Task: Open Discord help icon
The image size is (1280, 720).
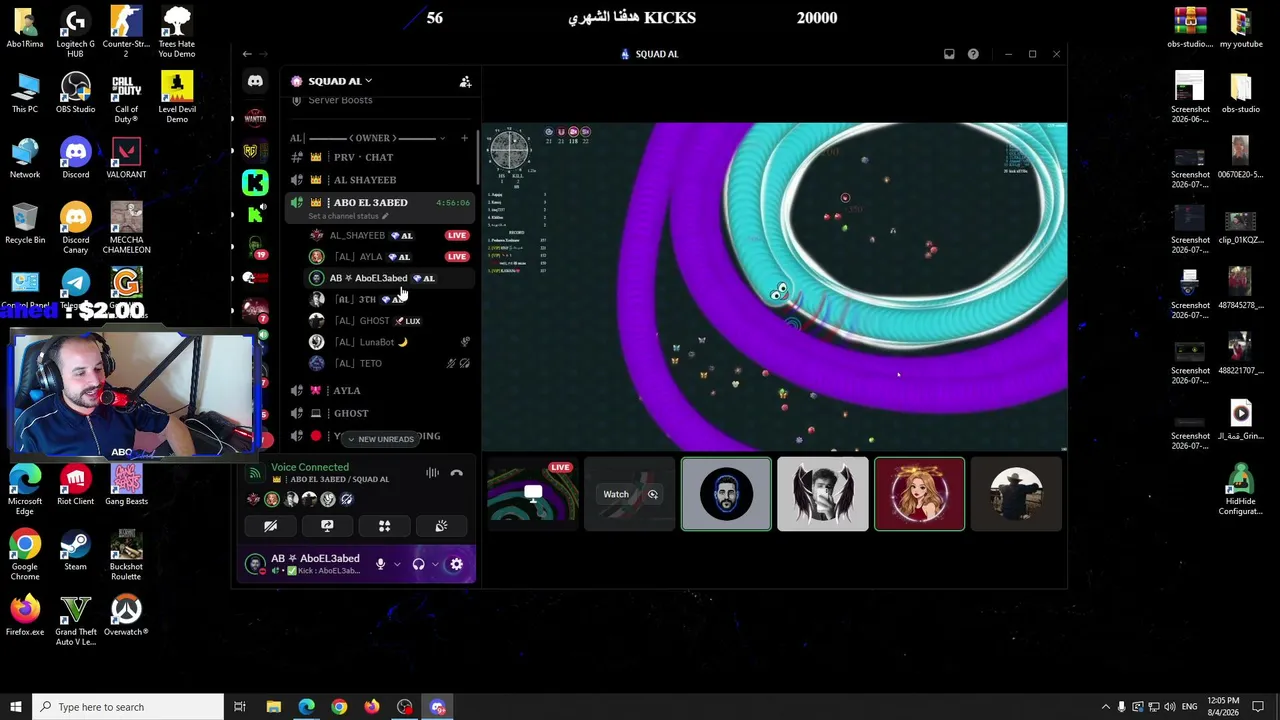Action: tap(973, 54)
